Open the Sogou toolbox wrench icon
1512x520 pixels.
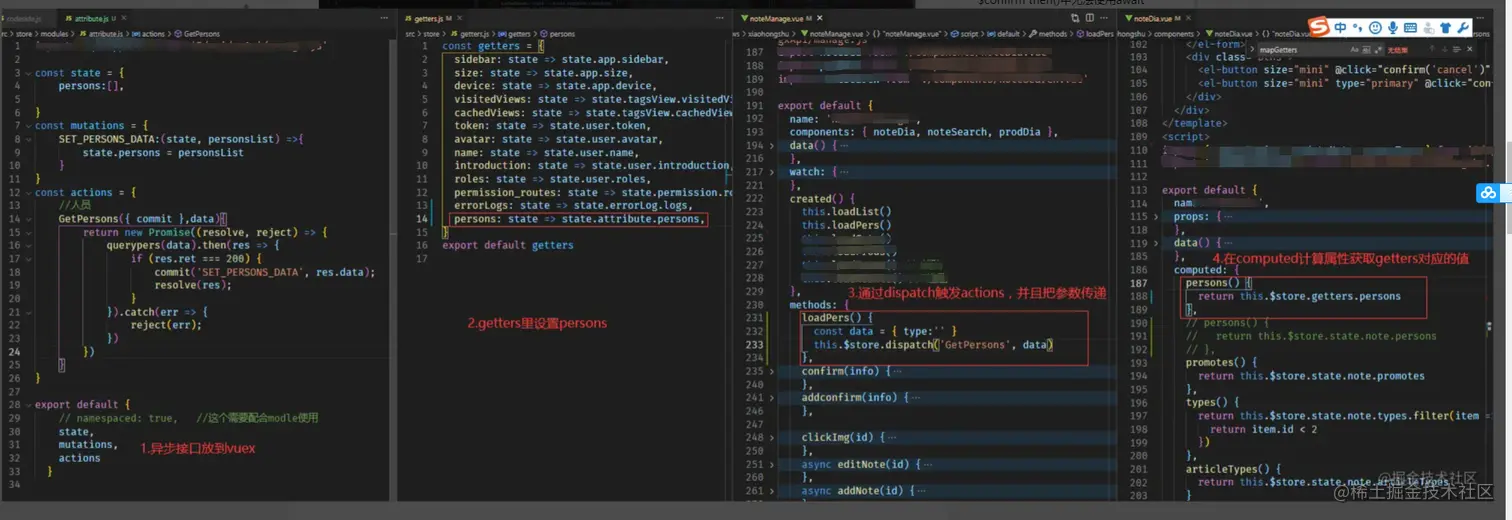tap(1463, 28)
